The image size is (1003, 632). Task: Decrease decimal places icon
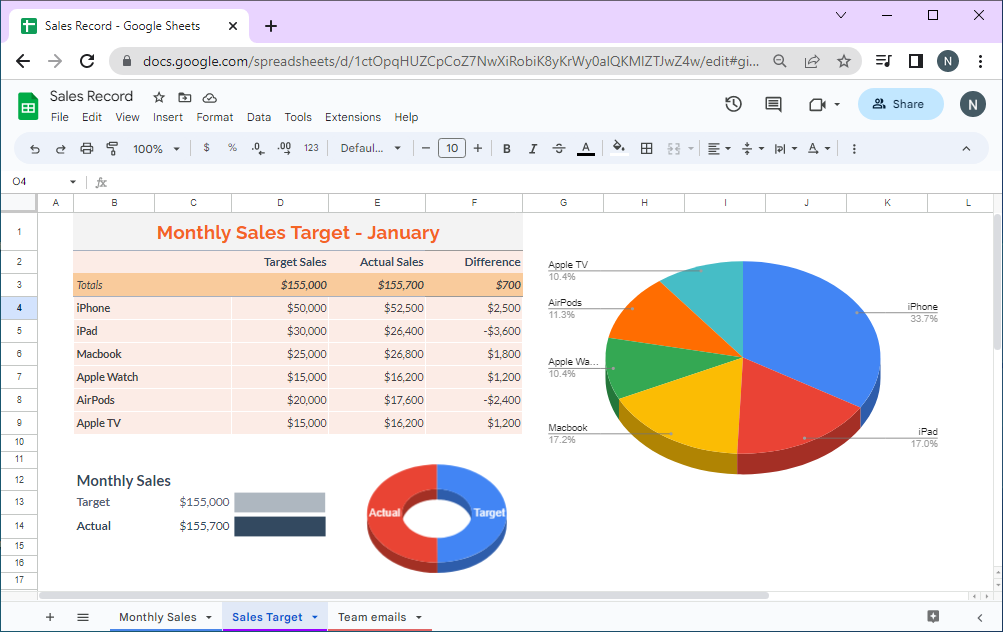coord(258,148)
